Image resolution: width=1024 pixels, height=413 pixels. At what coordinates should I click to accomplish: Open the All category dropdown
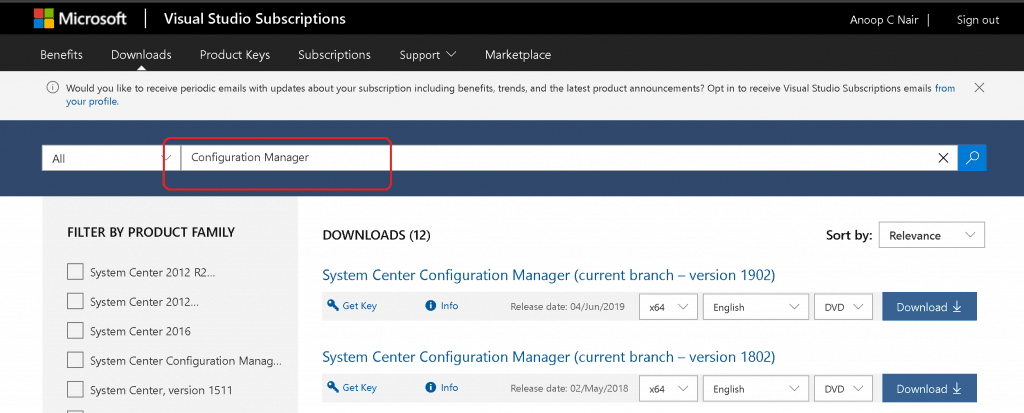[111, 158]
